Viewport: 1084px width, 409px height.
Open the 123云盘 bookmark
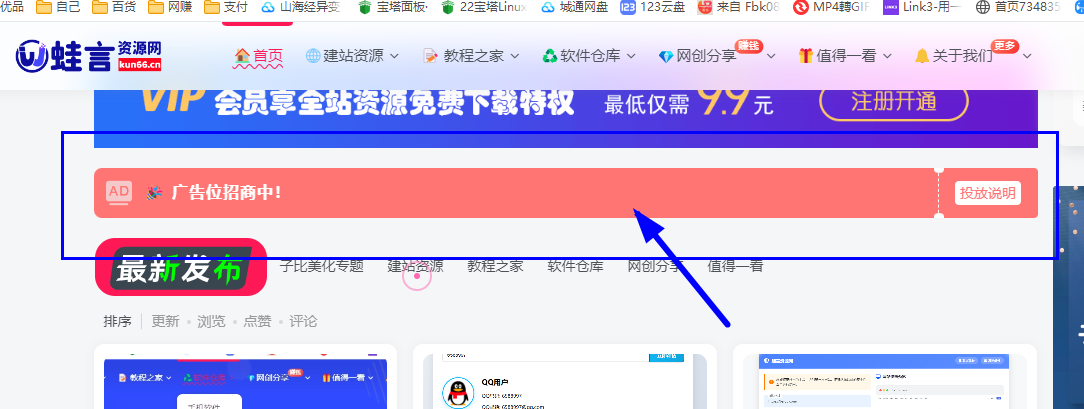click(x=651, y=8)
